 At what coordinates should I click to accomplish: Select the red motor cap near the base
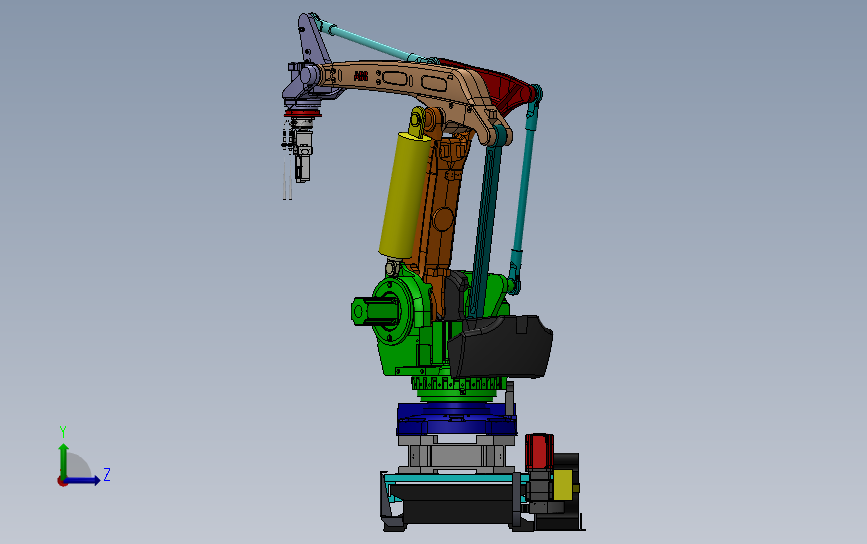[x=539, y=451]
